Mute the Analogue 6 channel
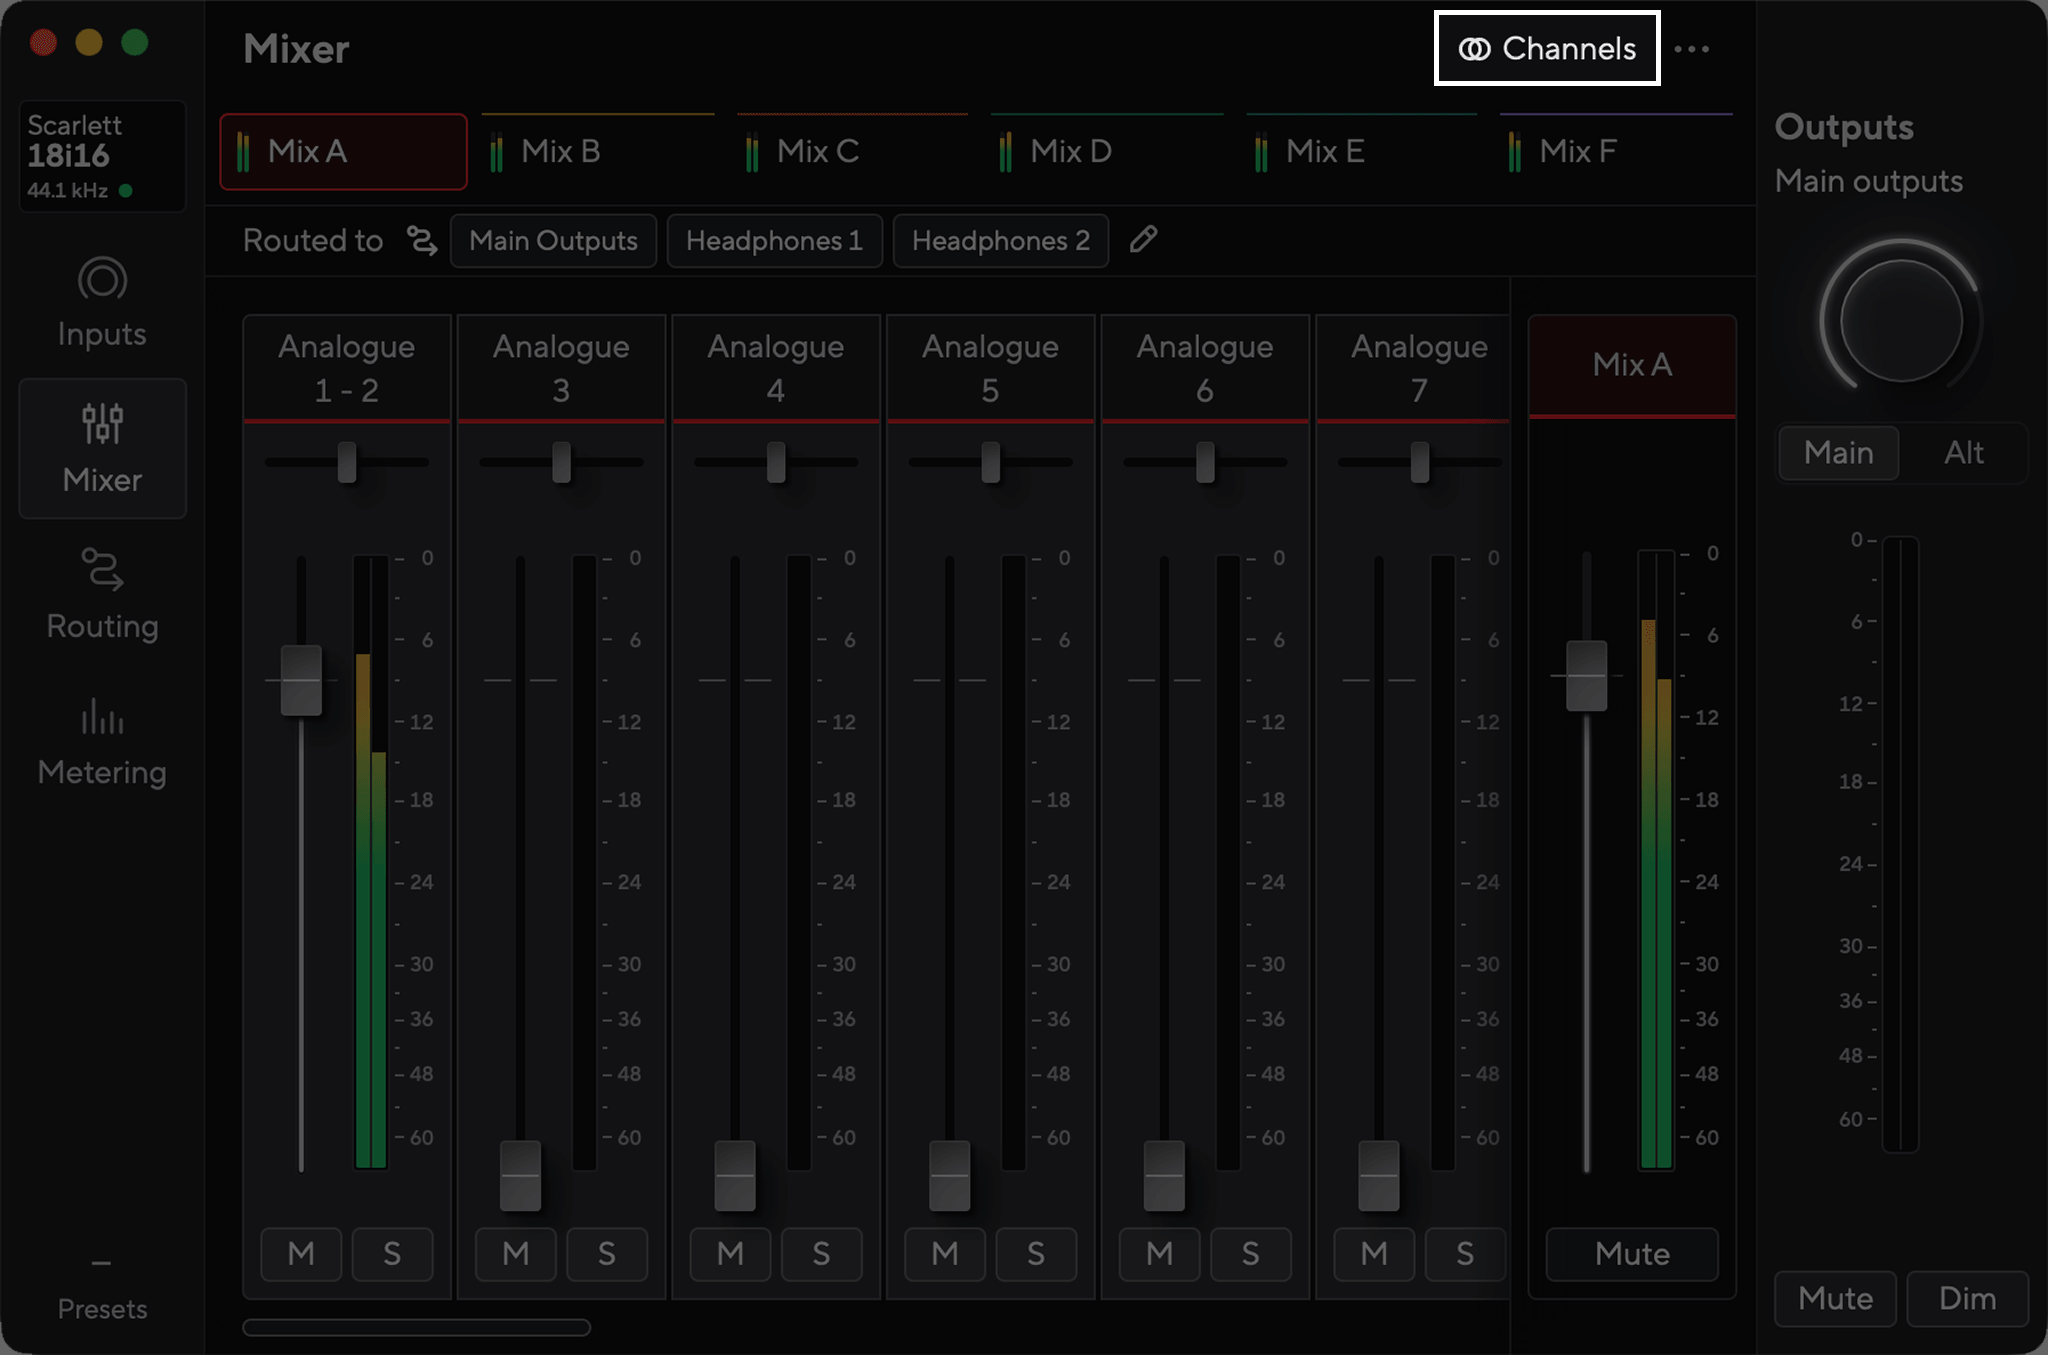2048x1355 pixels. [x=1160, y=1254]
